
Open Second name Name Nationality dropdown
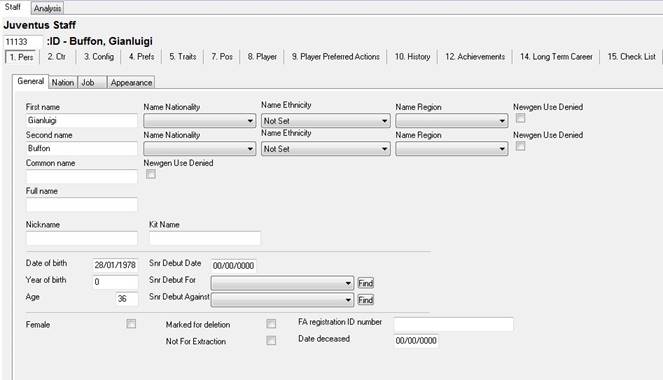[200, 149]
